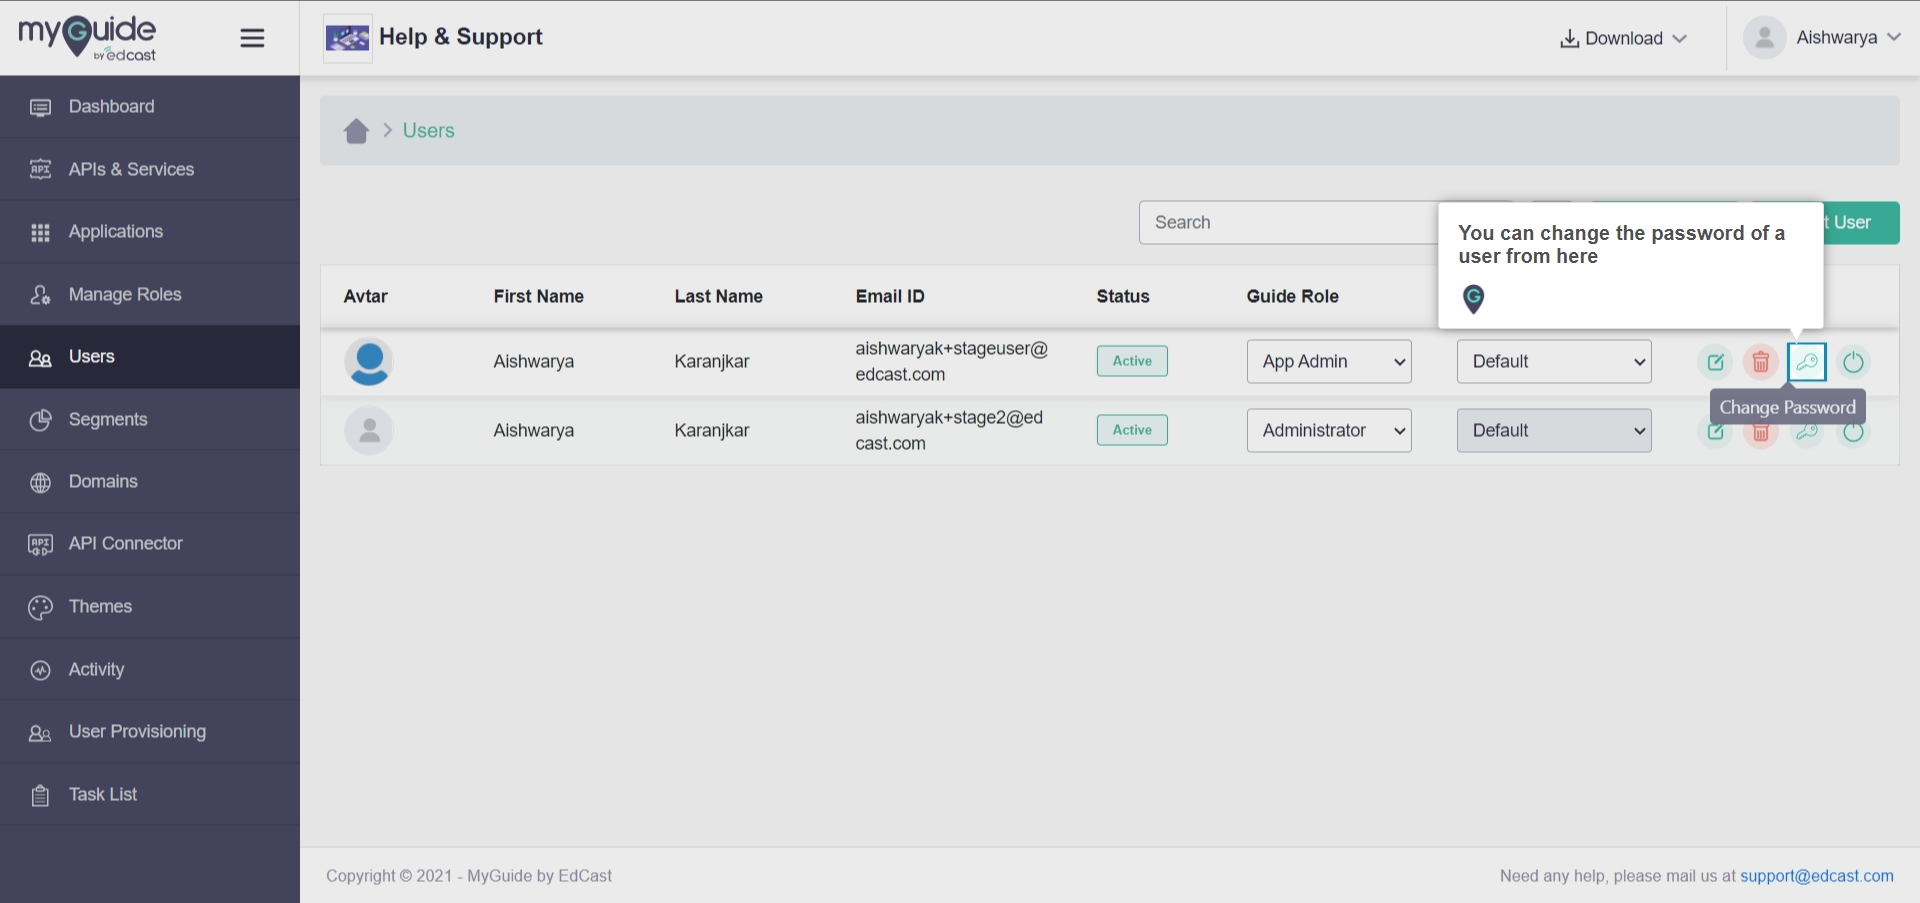Click the Manage Roles sidebar icon
1920x903 pixels.
tap(40, 295)
